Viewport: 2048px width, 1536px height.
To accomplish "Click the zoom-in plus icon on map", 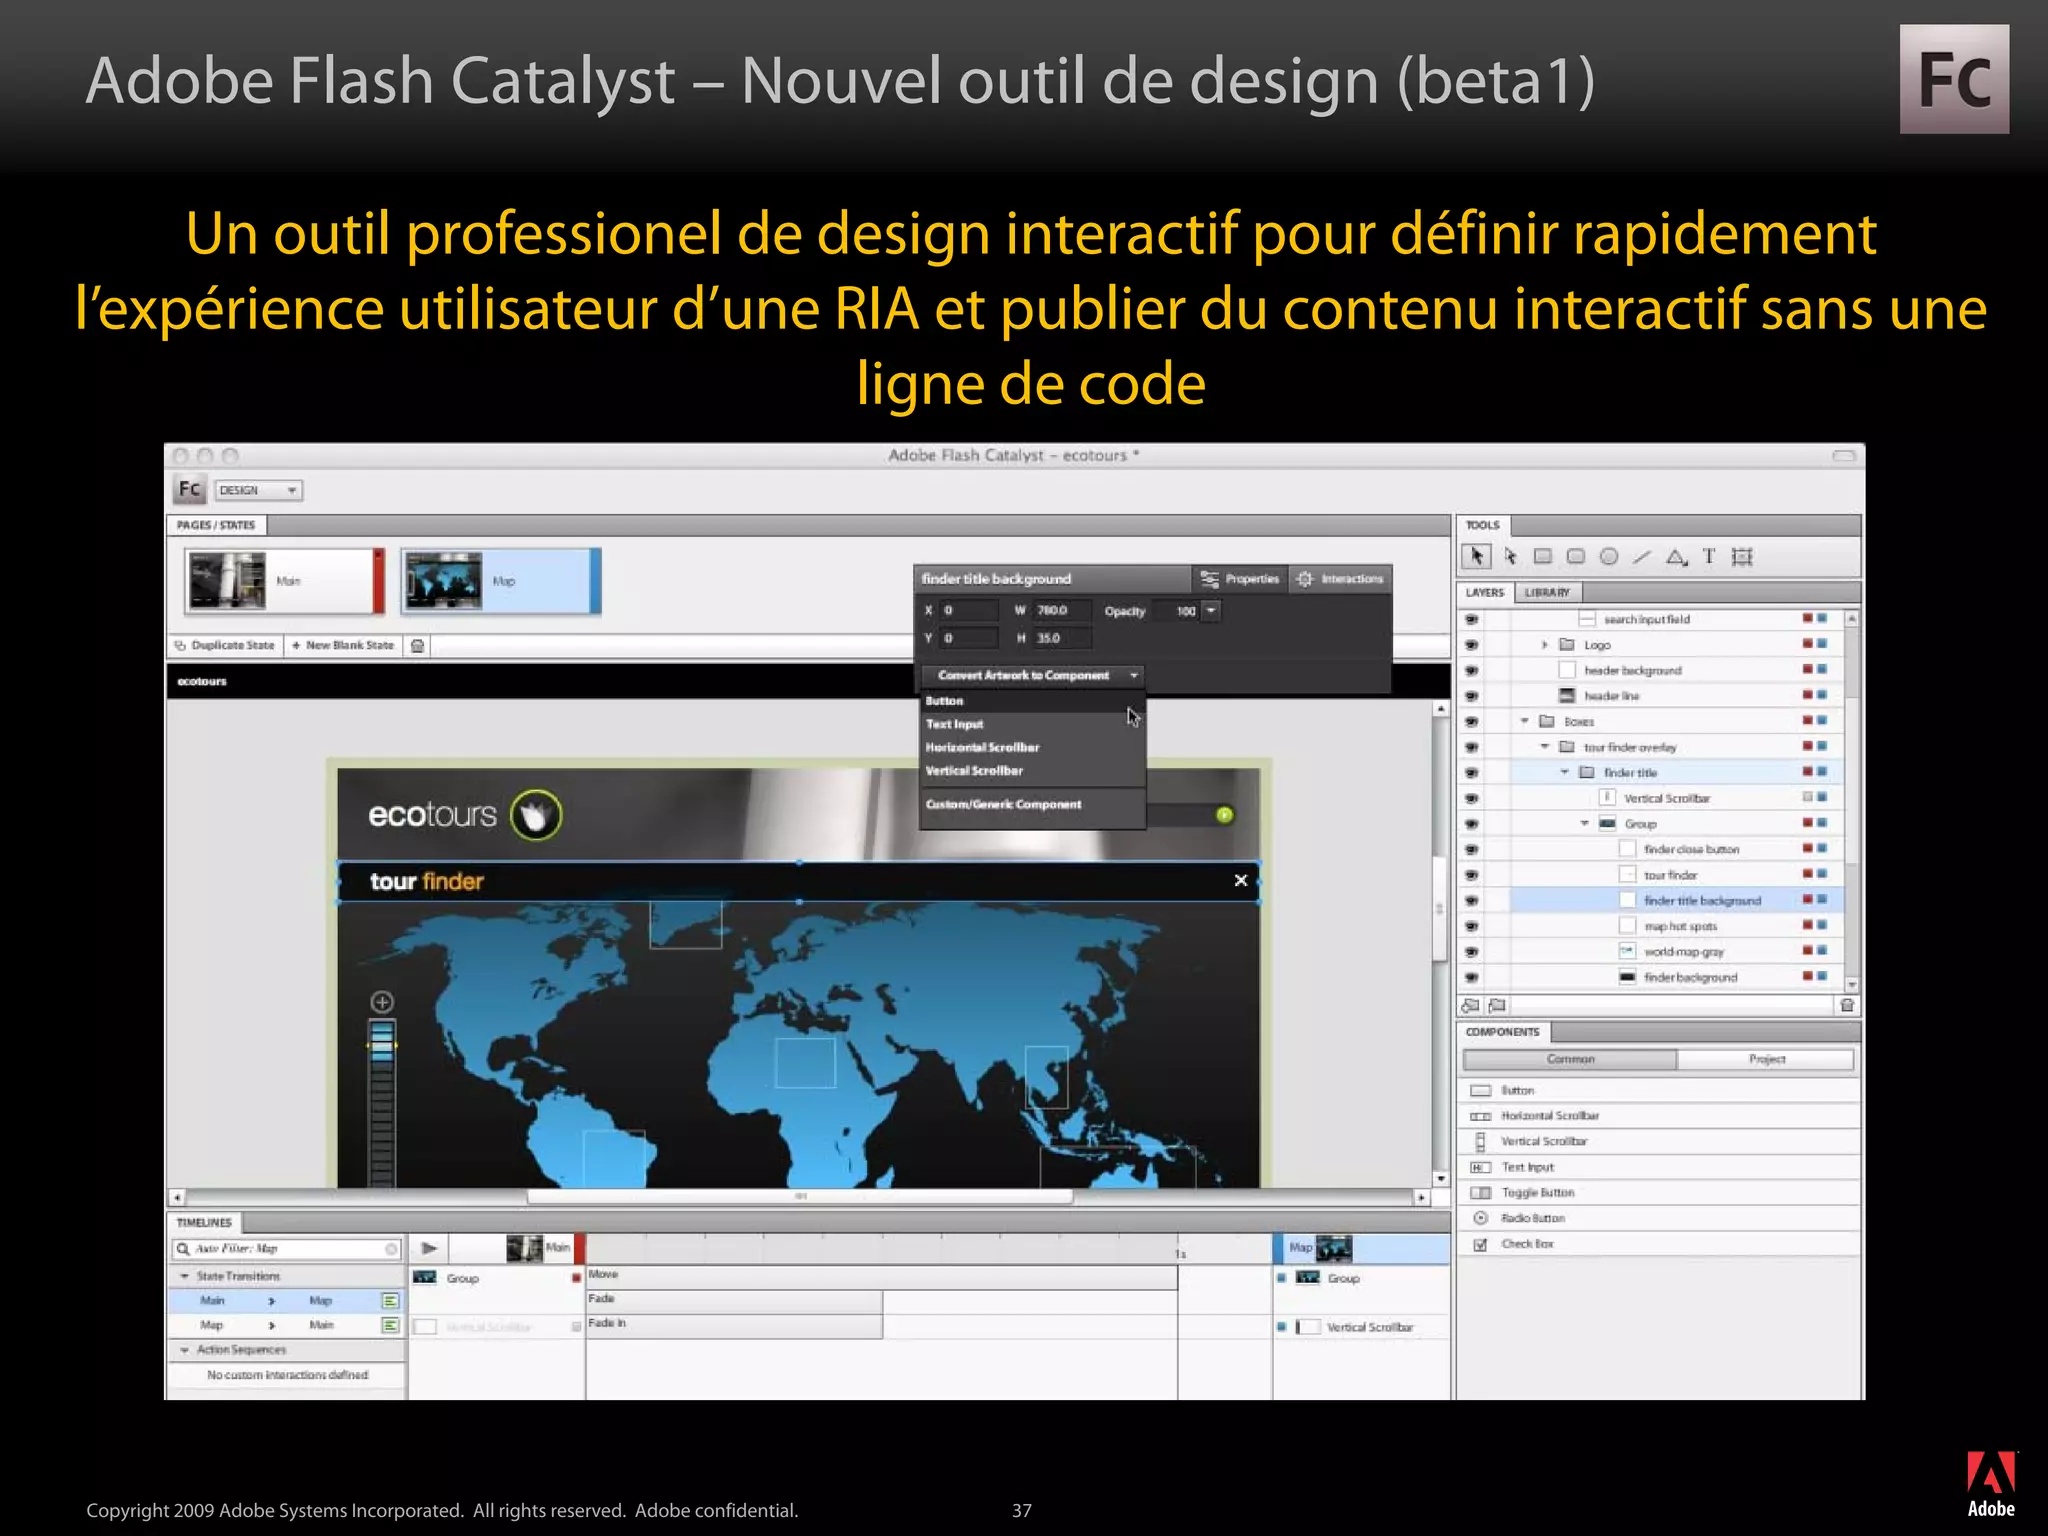I will (382, 1002).
